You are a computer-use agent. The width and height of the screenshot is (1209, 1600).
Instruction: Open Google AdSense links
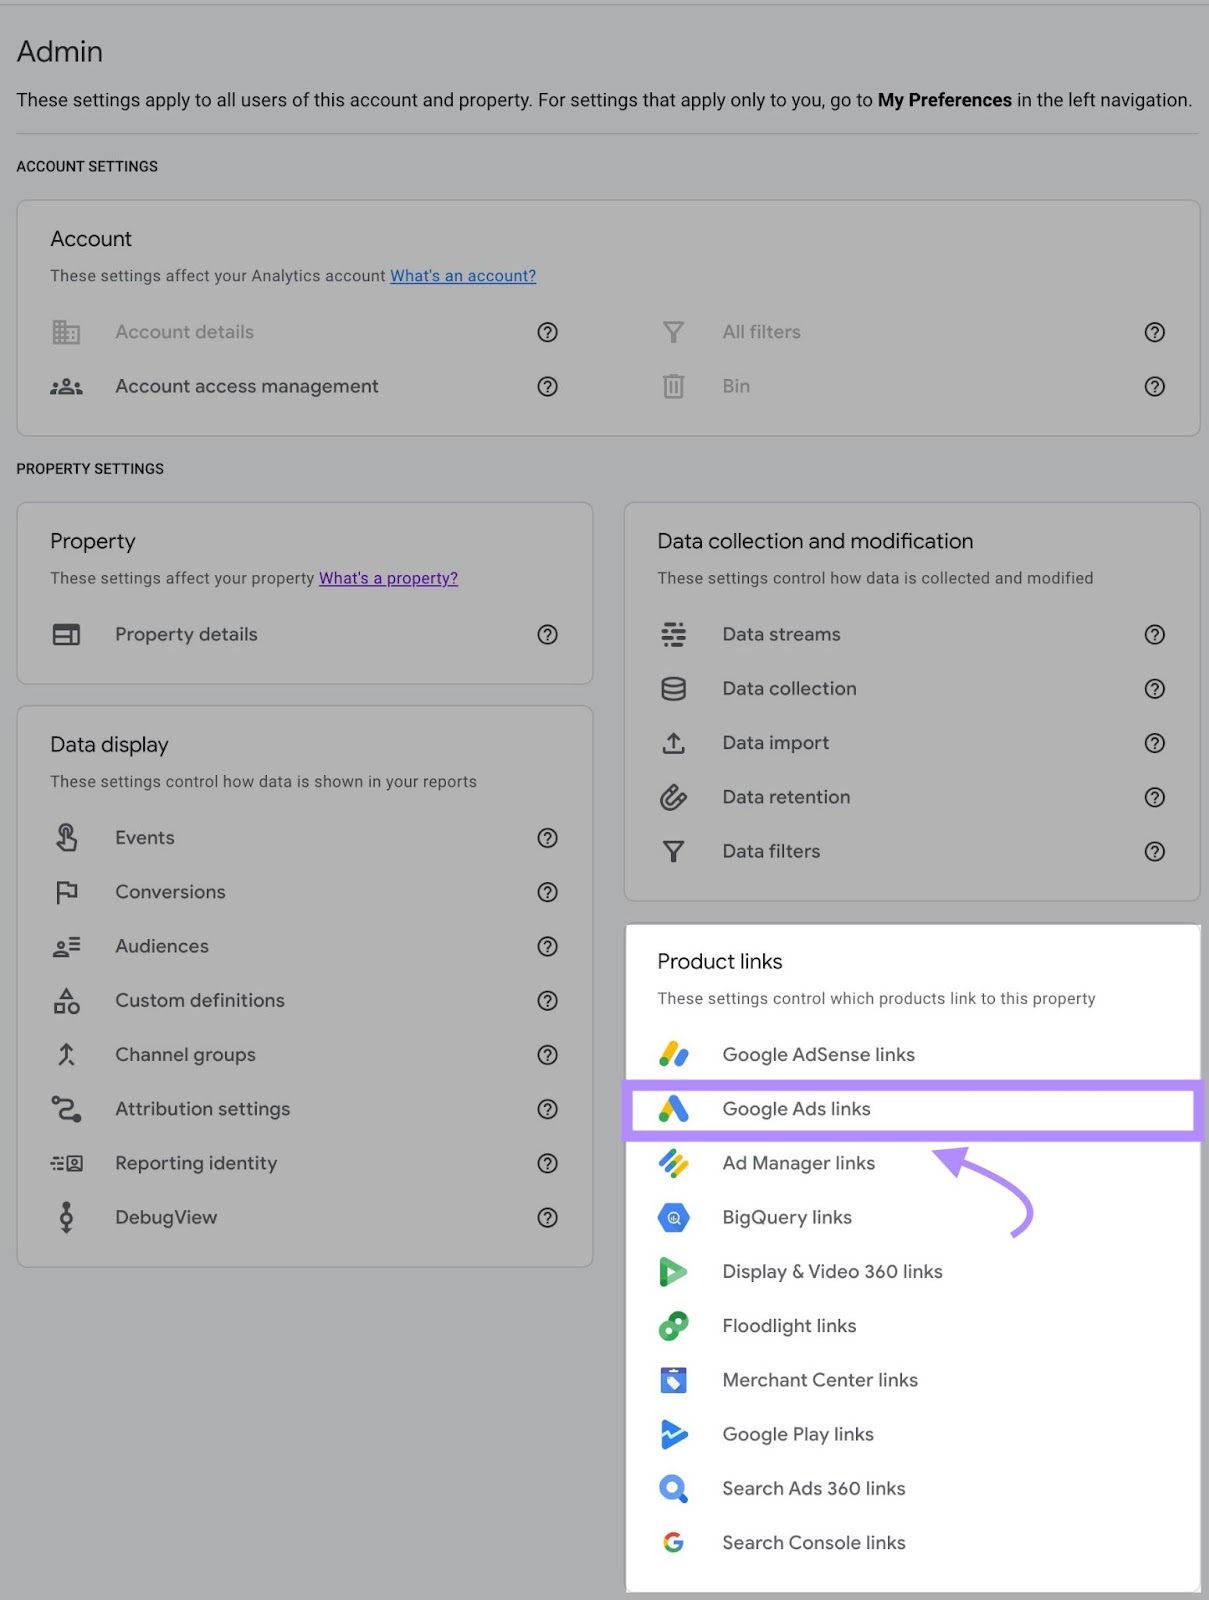(x=818, y=1054)
